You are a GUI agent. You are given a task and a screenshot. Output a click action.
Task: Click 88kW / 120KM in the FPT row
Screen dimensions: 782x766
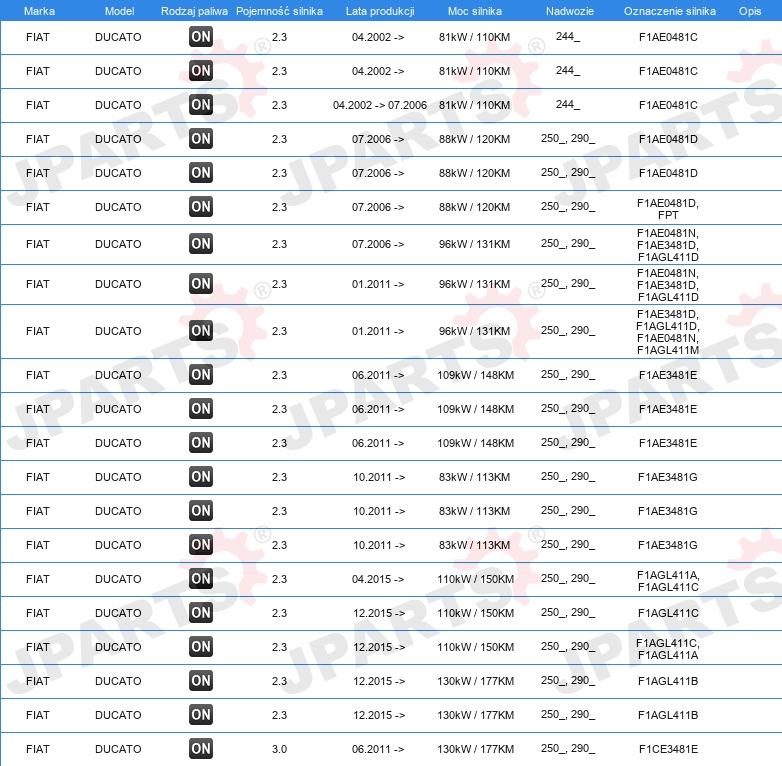tap(474, 207)
